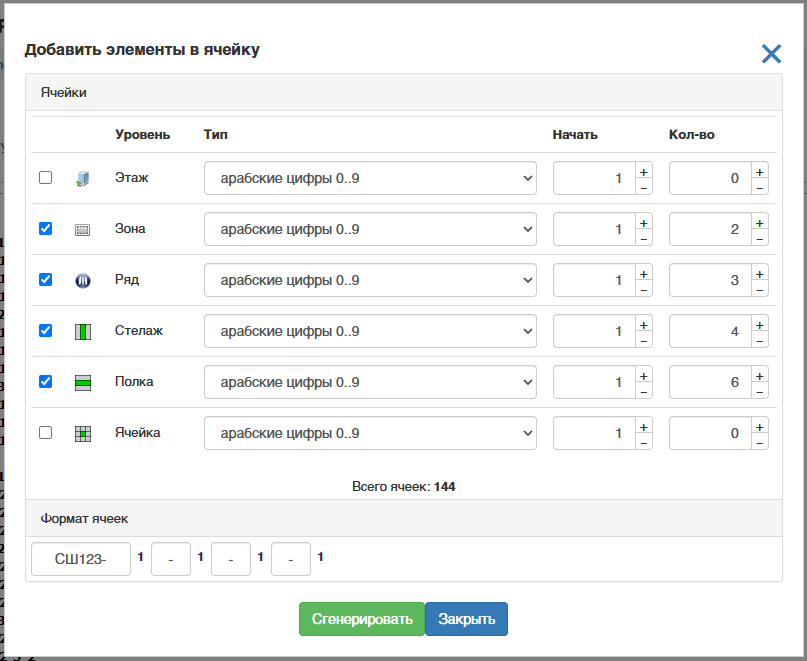Increase the Полка start value with plus
Viewport: 807px width, 661px height.
click(643, 376)
